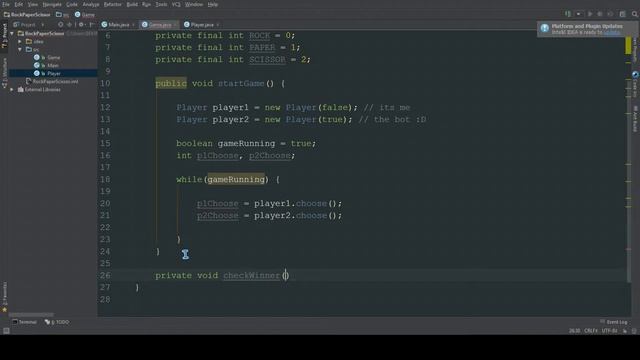Open the Event Log

coord(613,322)
